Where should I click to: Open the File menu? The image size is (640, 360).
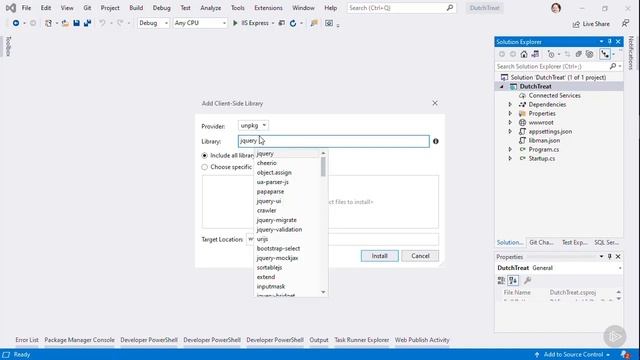tap(26, 8)
